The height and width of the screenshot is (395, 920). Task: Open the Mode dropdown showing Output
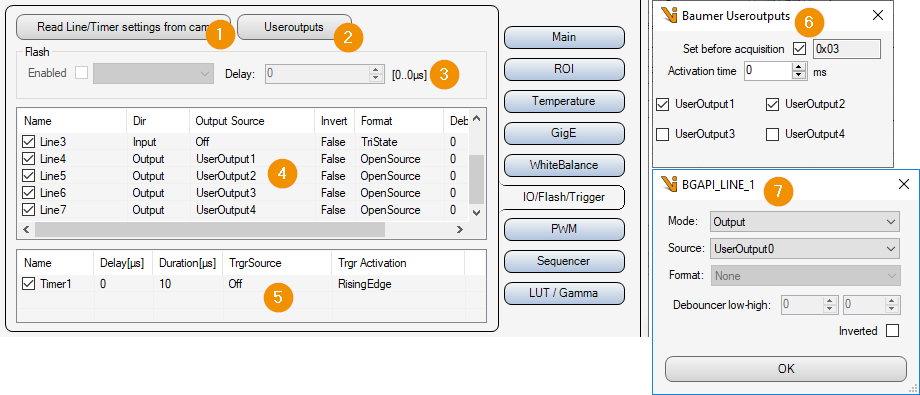(804, 222)
